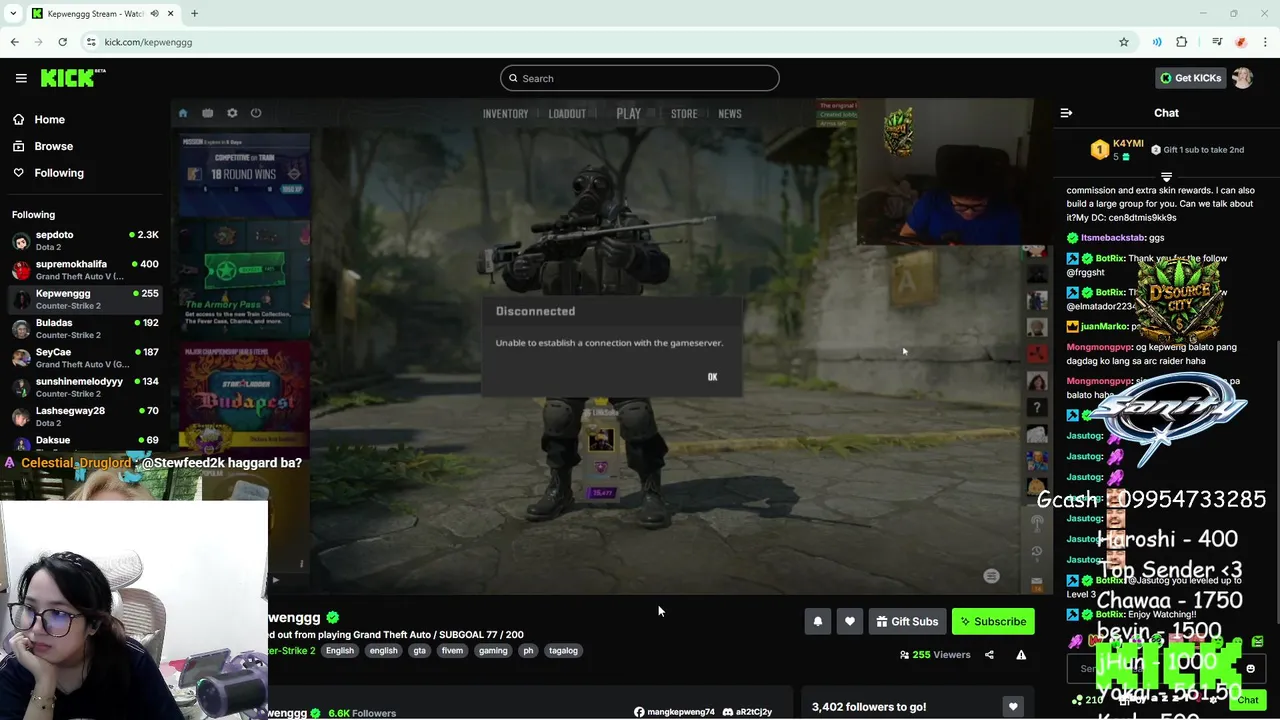
Task: Click the fivem tag
Action: (x=452, y=651)
